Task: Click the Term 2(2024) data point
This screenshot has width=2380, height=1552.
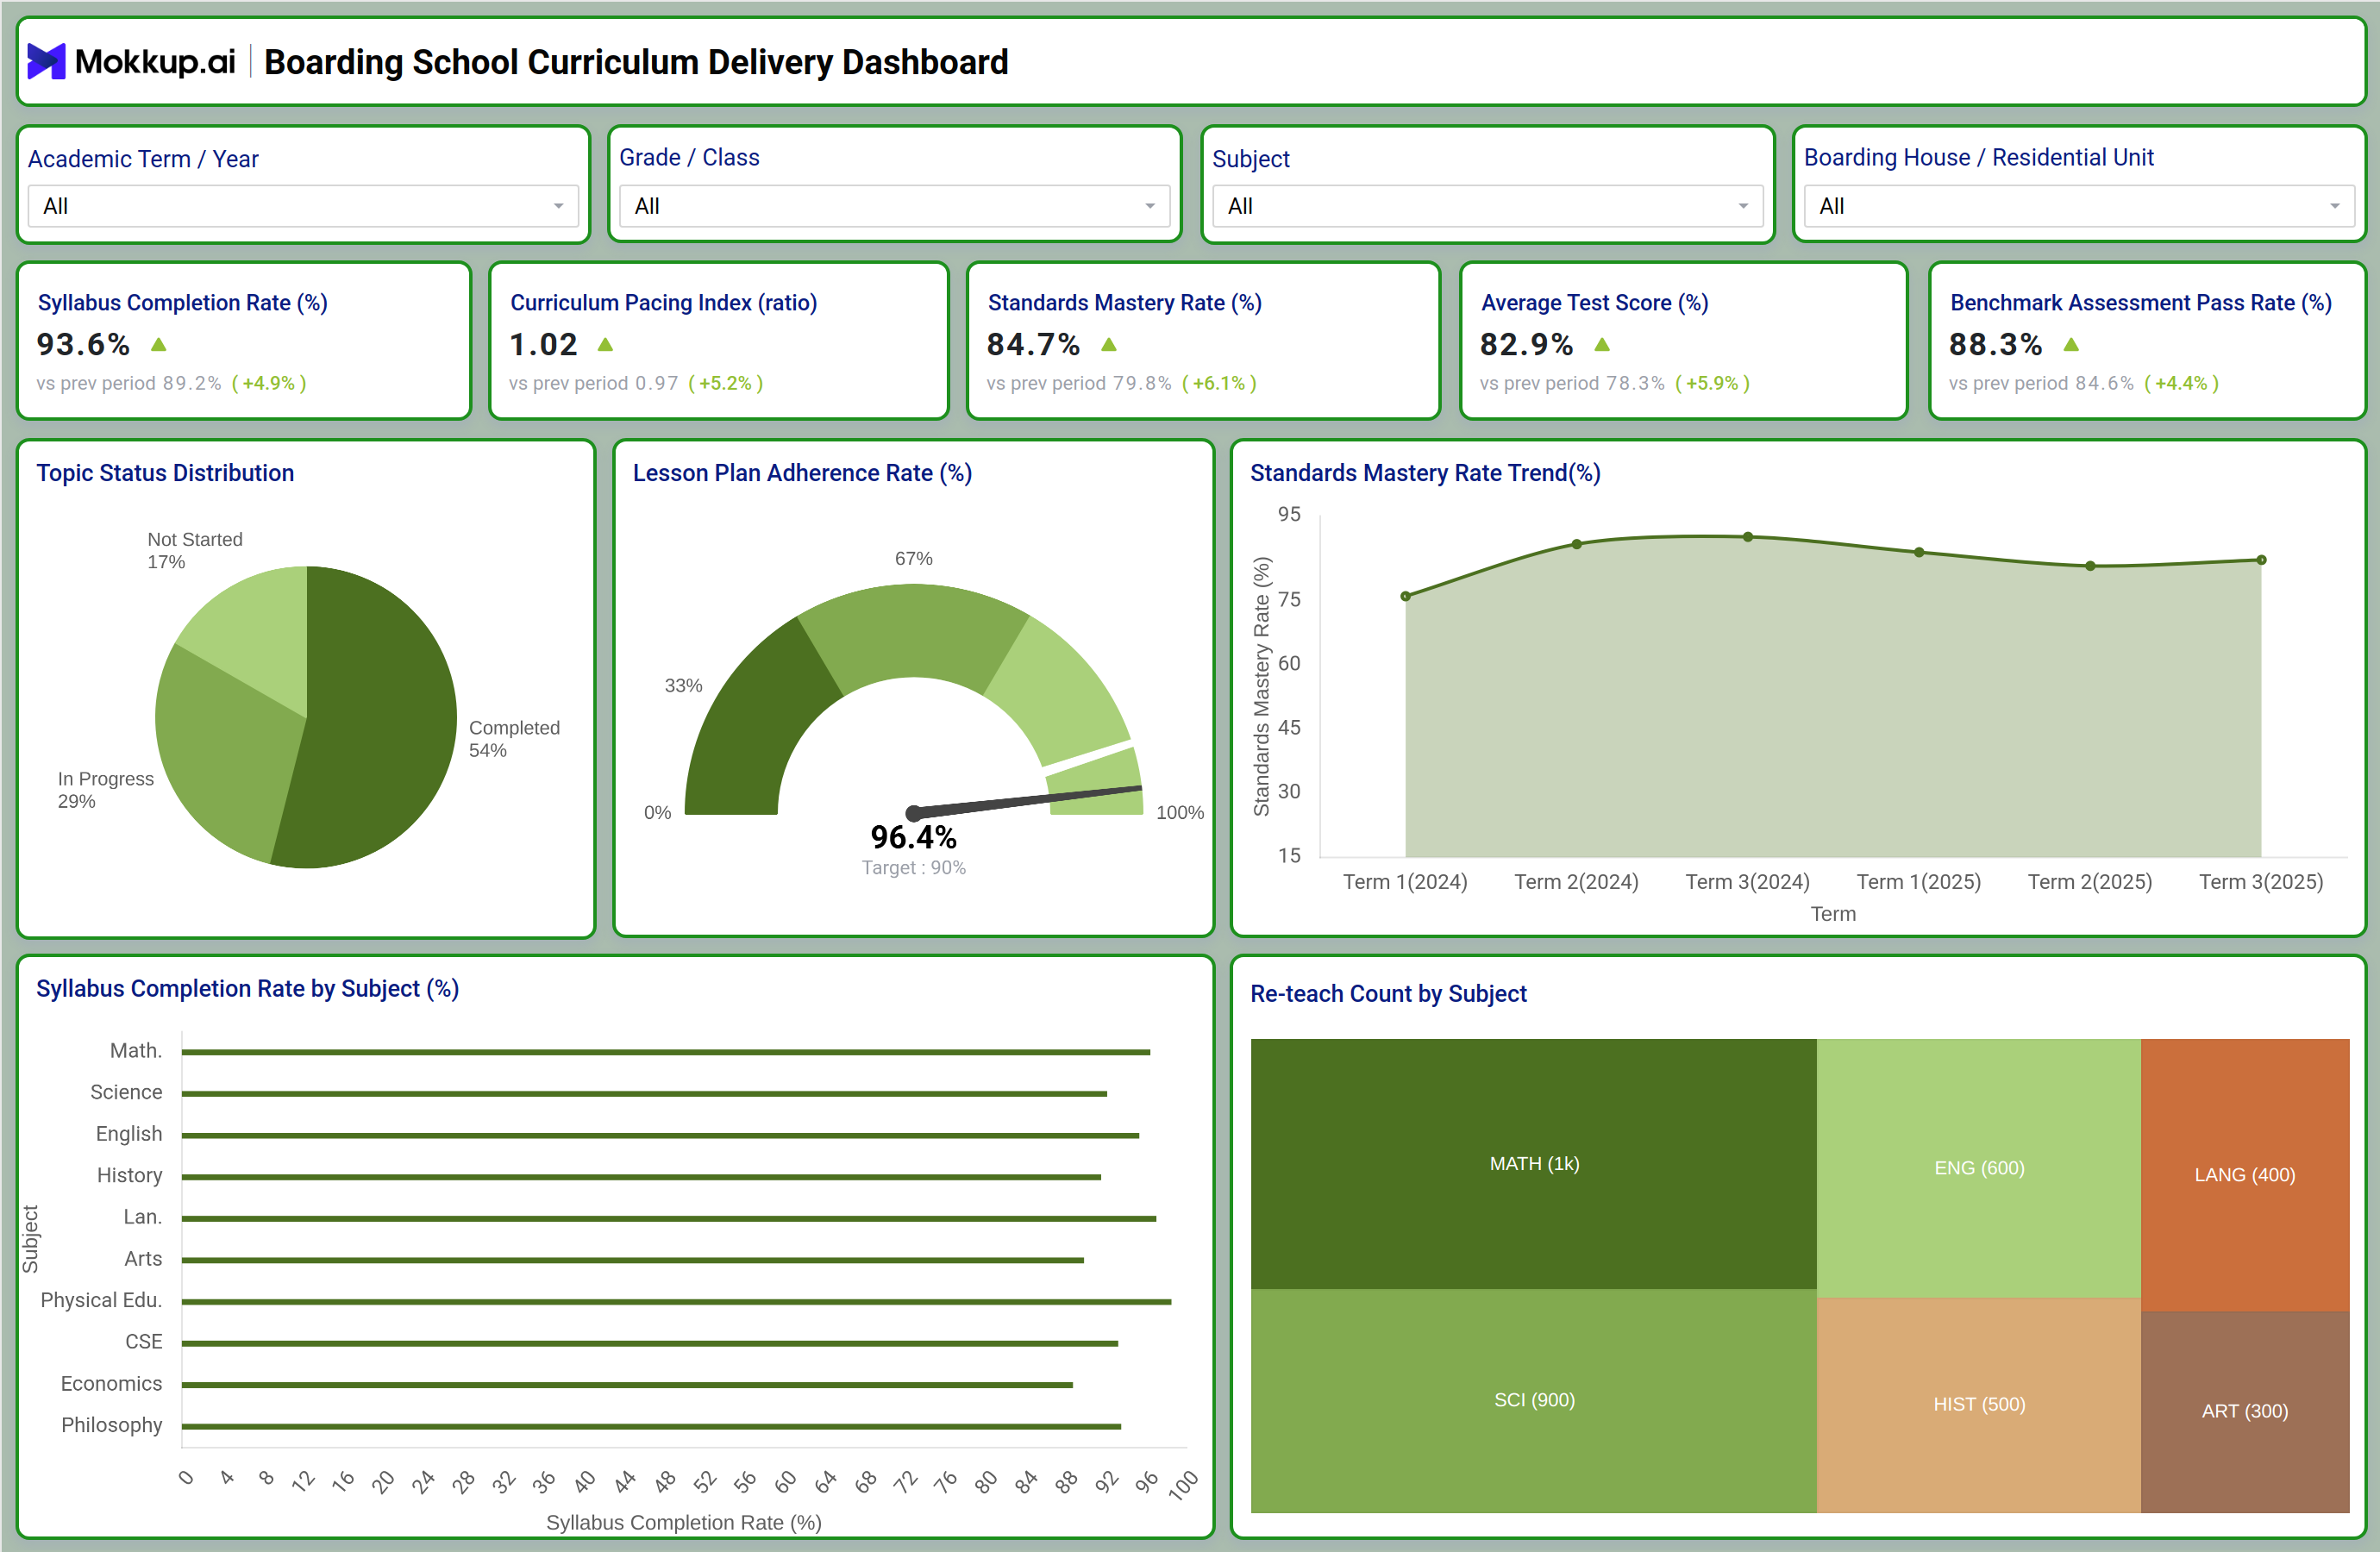Action: pos(1577,544)
